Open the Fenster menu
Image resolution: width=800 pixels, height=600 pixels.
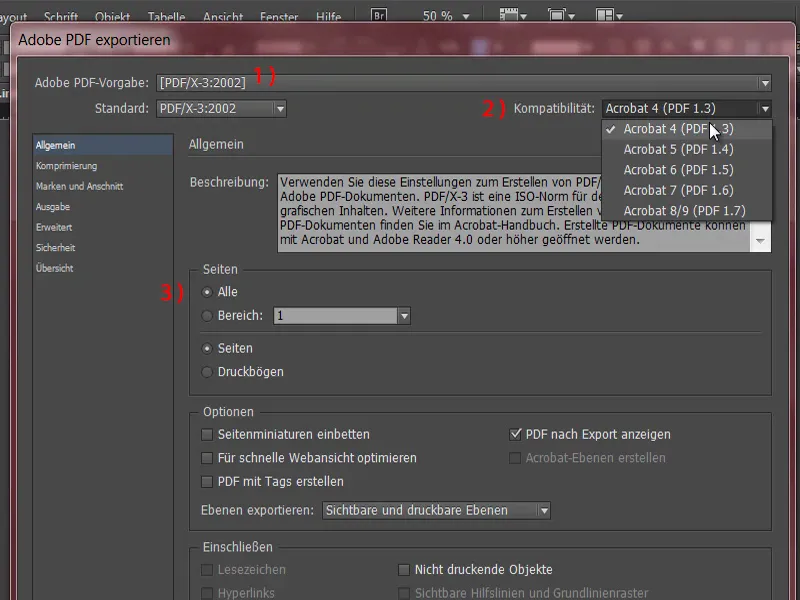tap(279, 17)
